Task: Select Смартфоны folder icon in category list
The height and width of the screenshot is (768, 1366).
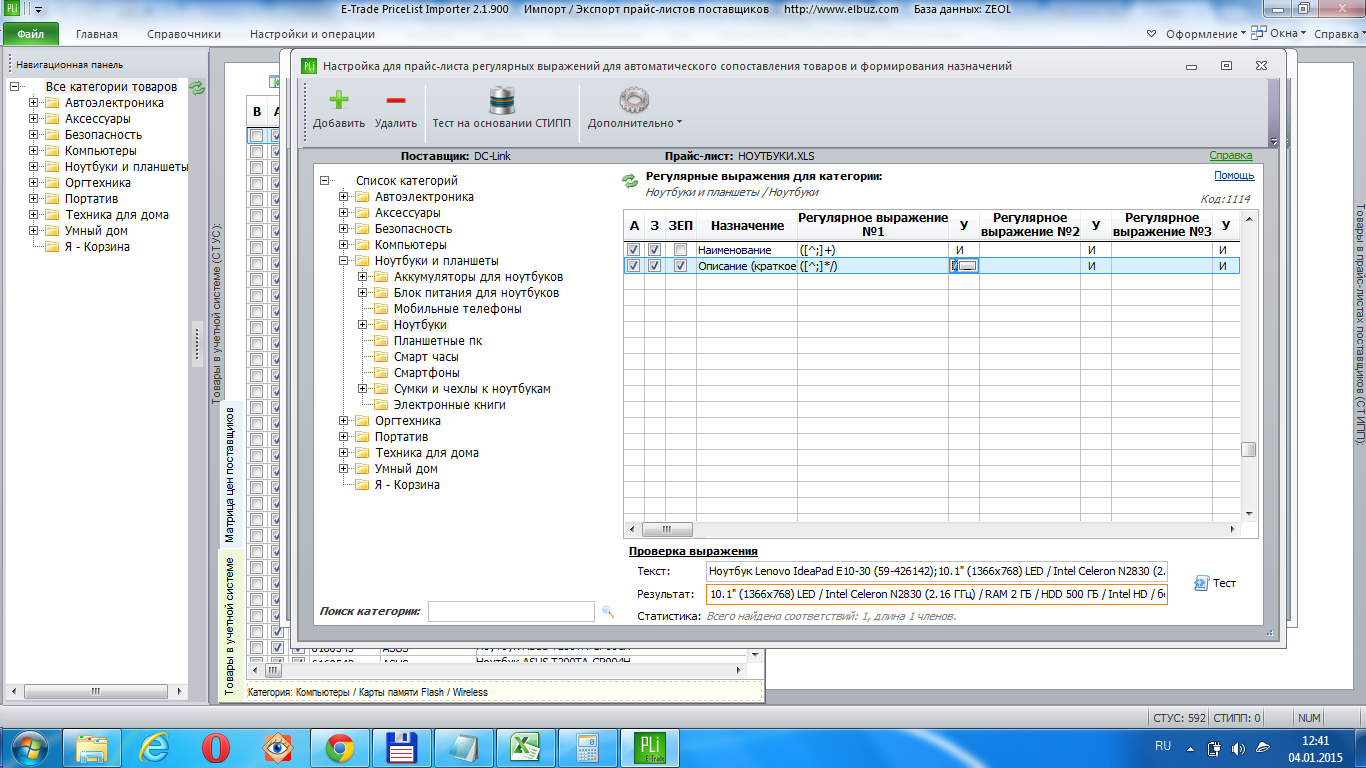Action: pos(381,373)
